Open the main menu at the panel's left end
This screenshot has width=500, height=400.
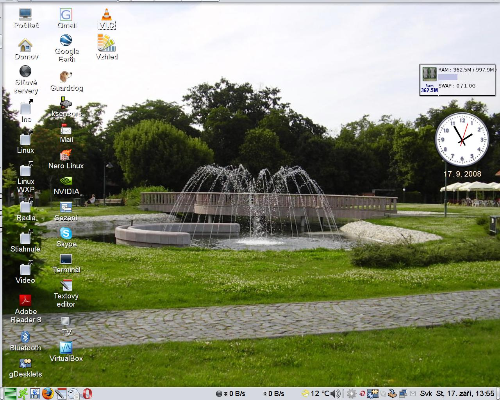click(10, 394)
